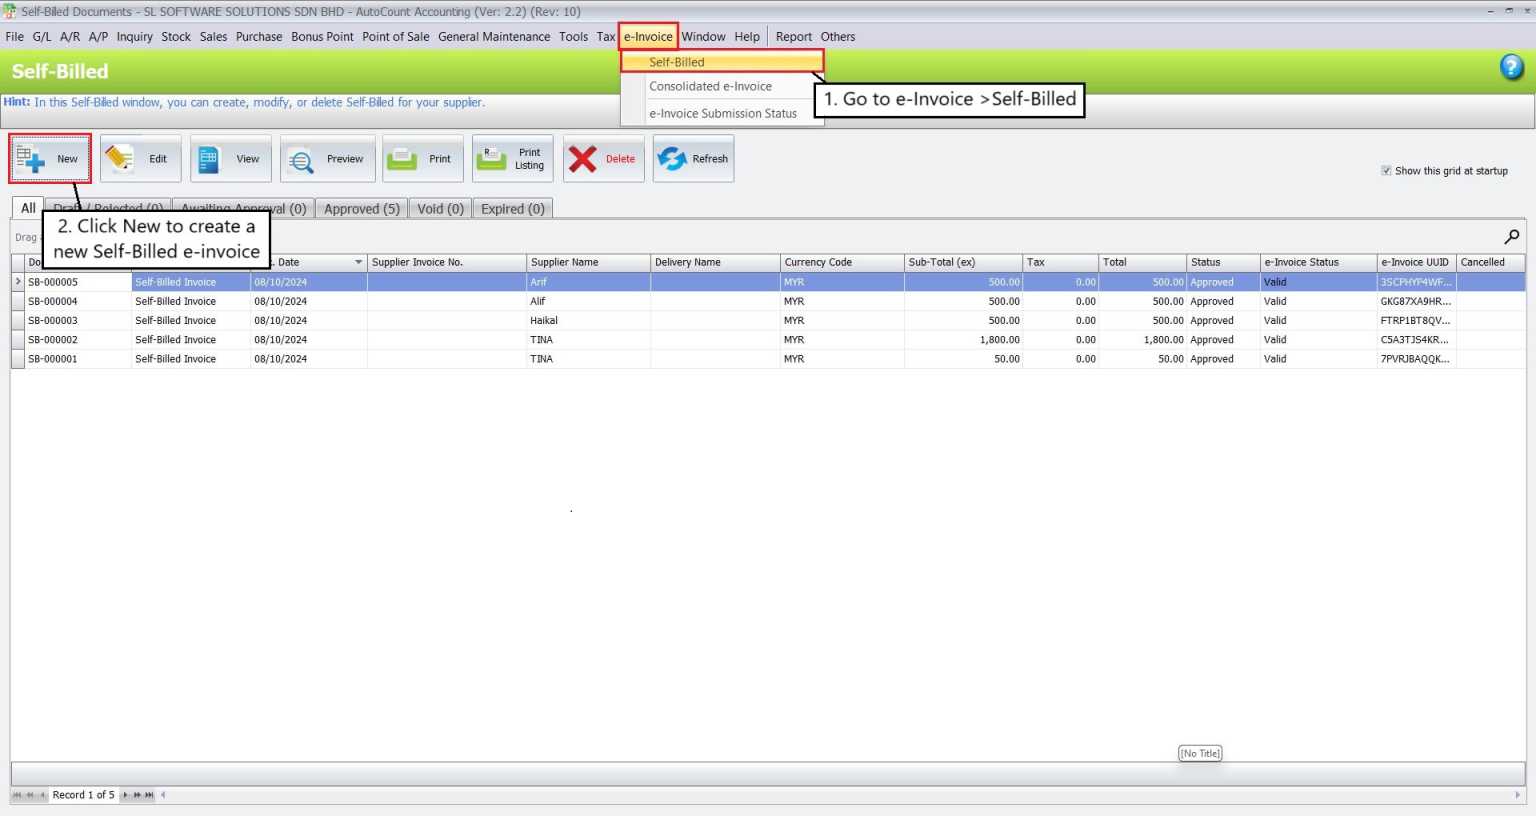Click the e-Invoice Status column header
Viewport: 1536px width, 816px height.
pyautogui.click(x=1318, y=262)
